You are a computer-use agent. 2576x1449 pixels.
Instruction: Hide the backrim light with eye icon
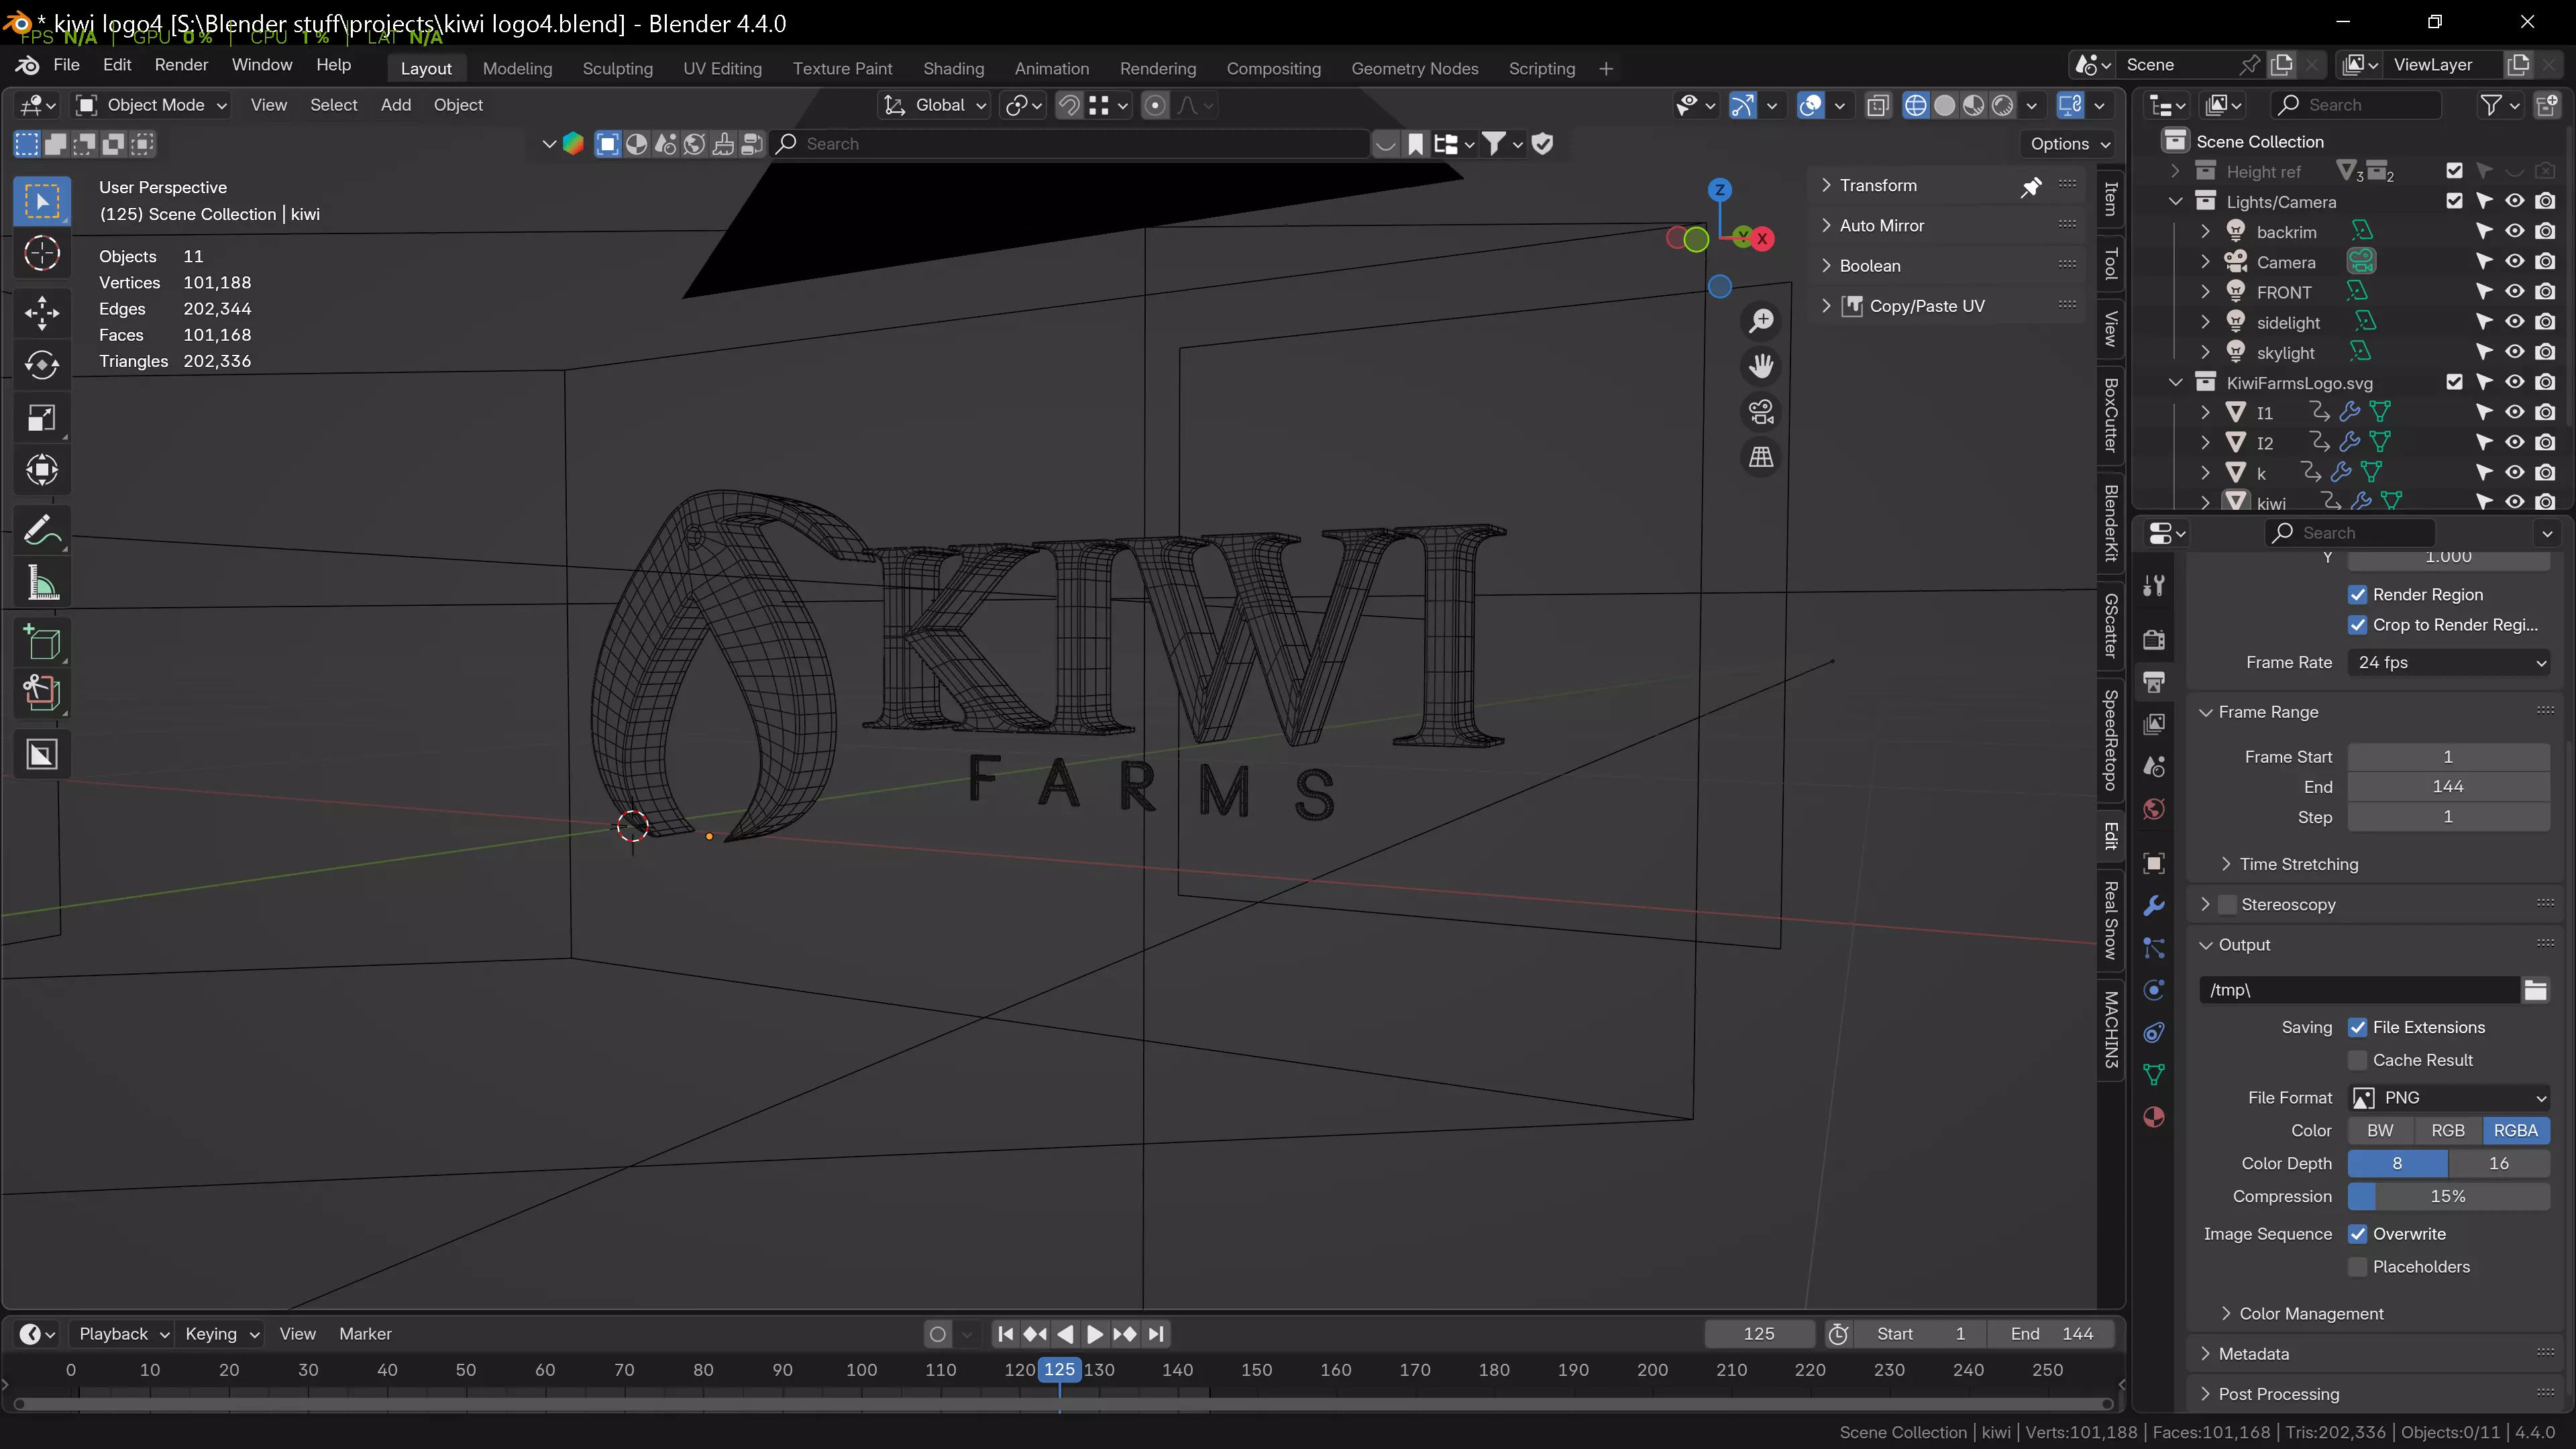tap(2514, 231)
